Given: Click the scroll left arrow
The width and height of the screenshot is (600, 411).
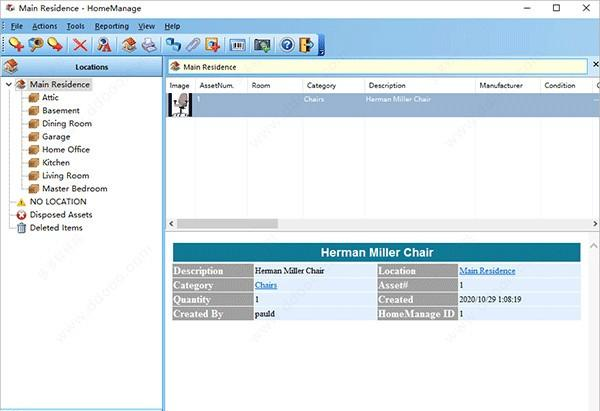Looking at the screenshot, I should (171, 223).
